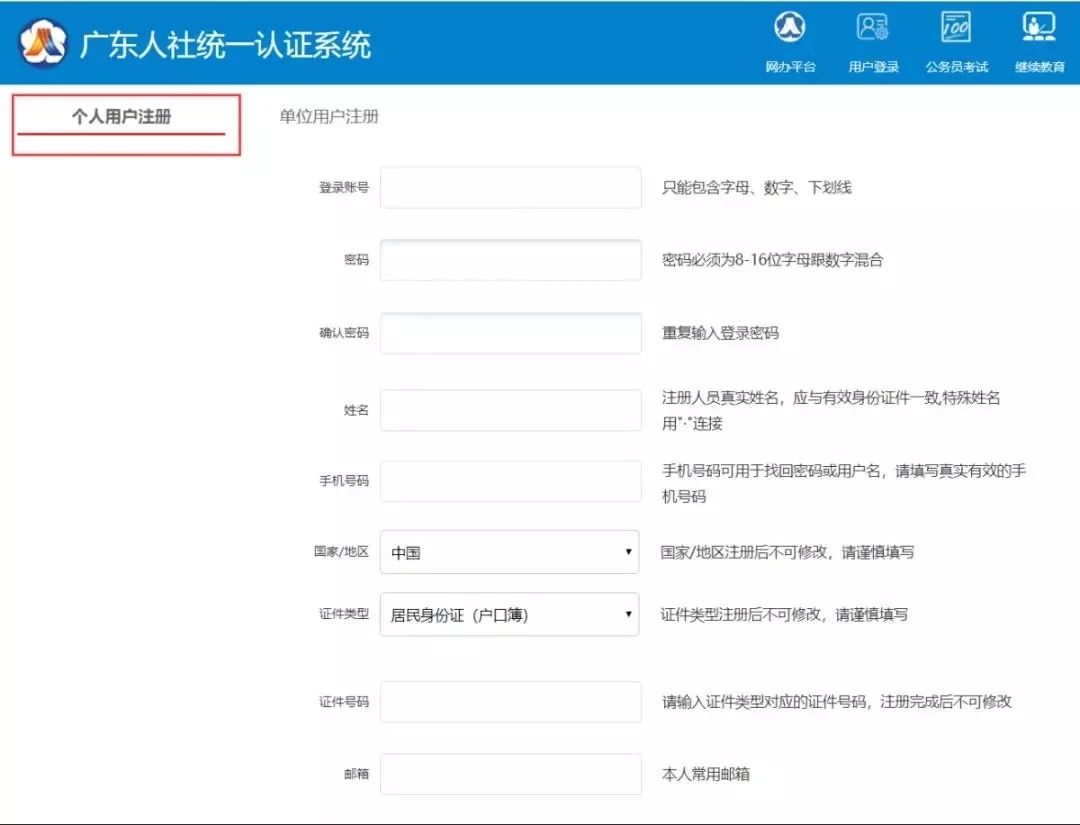The height and width of the screenshot is (825, 1080).
Task: Click the 网办平台 globe icon
Action: tap(790, 28)
